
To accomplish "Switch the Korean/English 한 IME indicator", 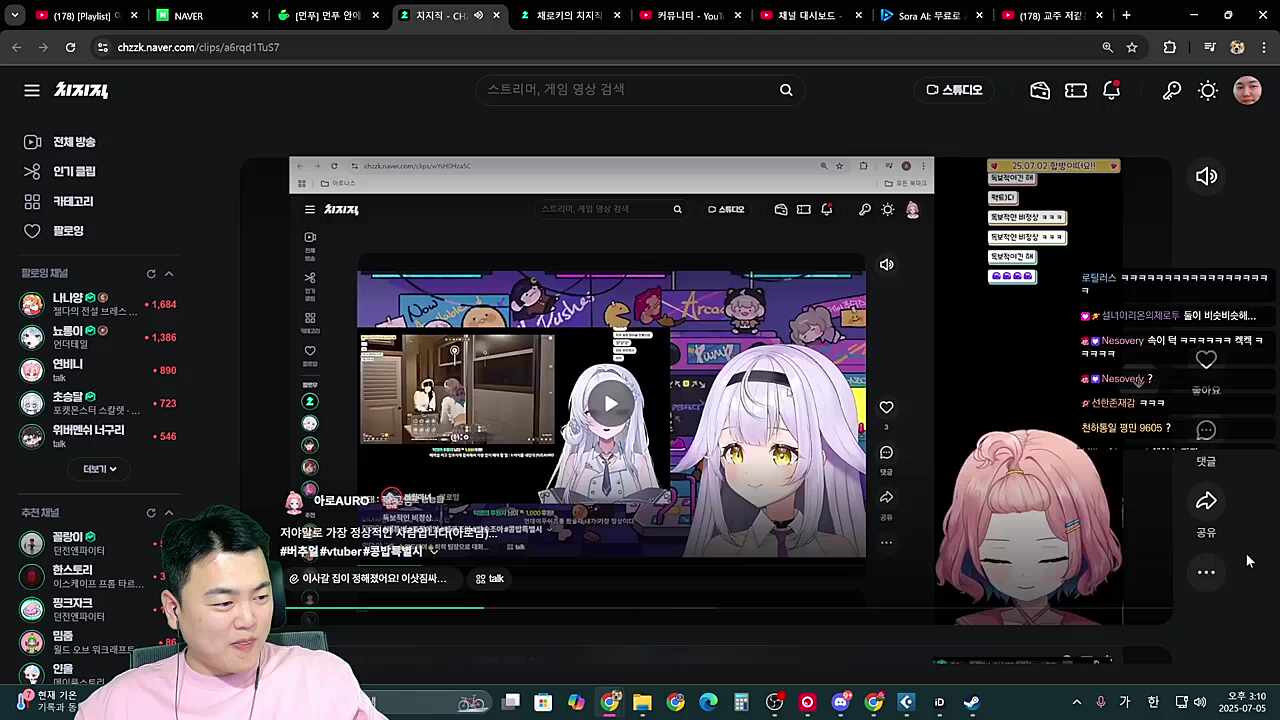I will (1153, 702).
